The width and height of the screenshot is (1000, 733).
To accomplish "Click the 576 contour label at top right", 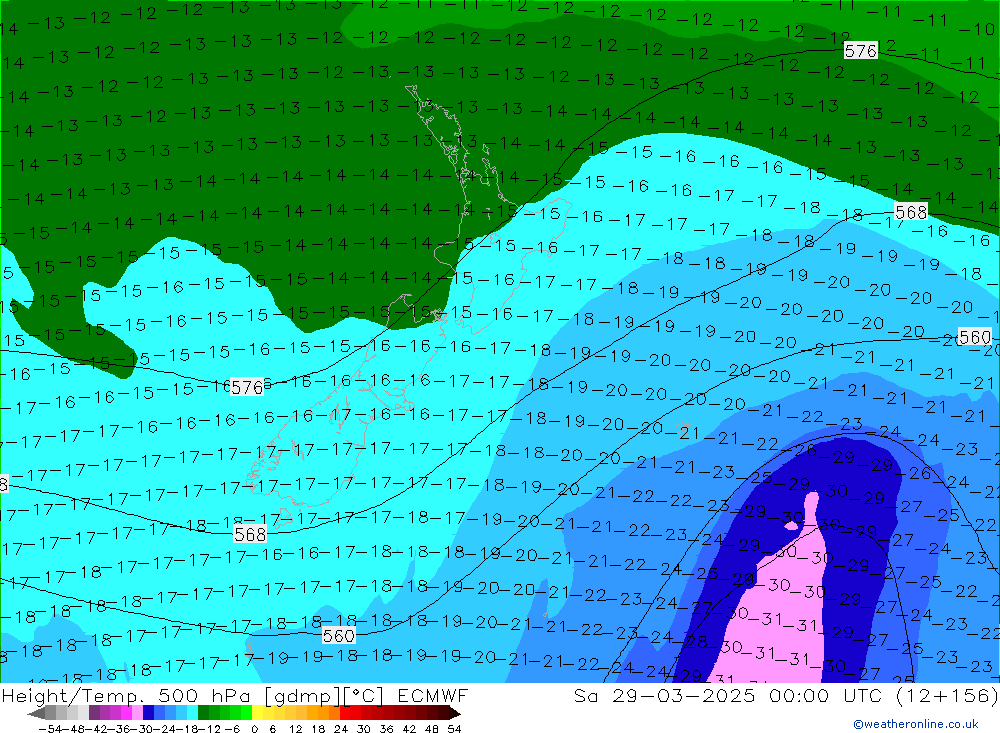I will click(860, 50).
